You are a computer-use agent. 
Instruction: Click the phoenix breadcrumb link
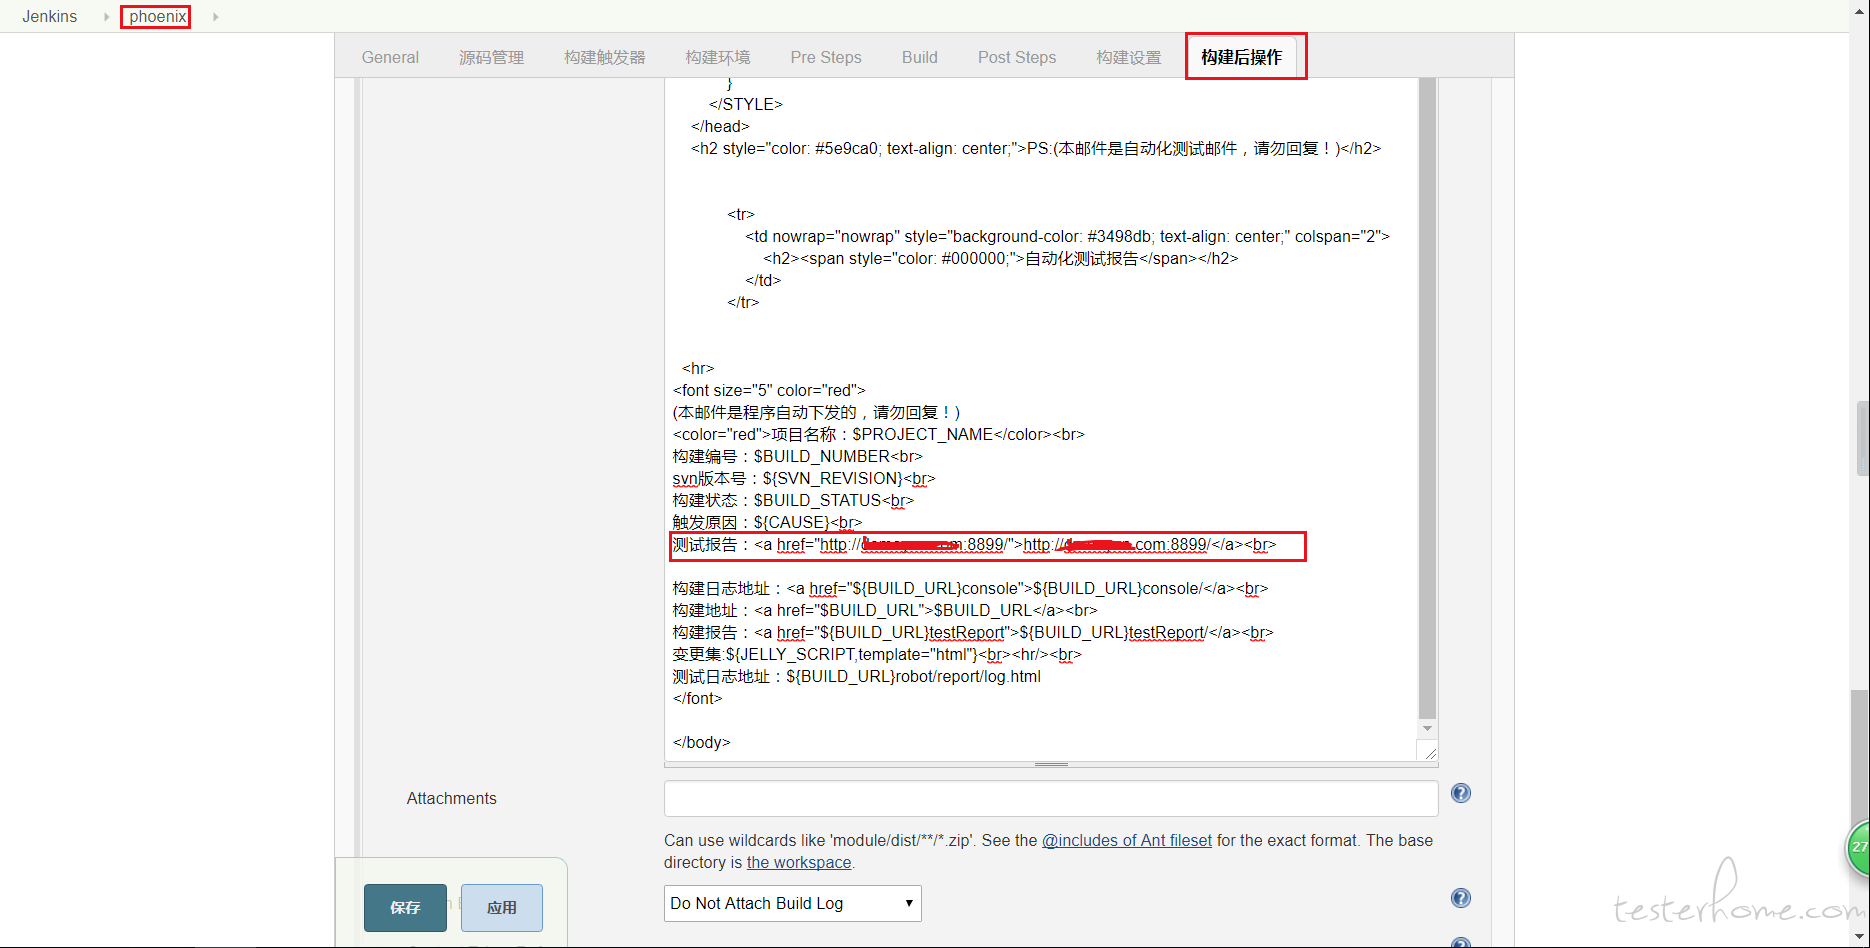coord(157,17)
